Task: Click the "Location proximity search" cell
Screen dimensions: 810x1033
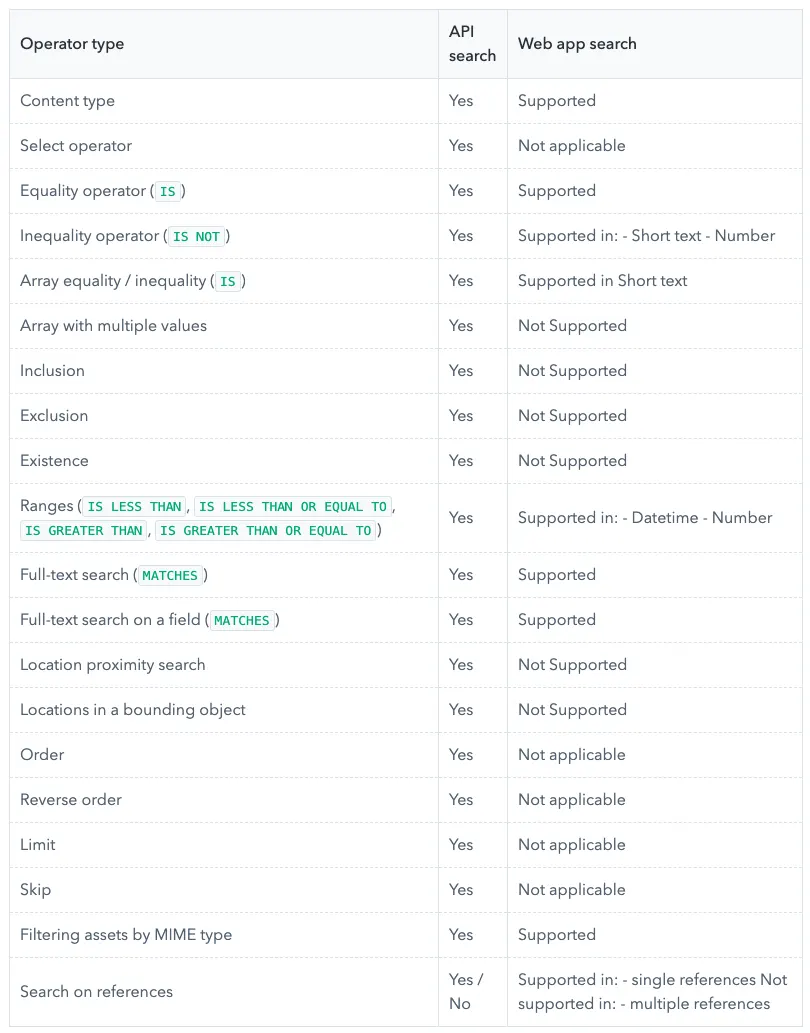Action: (112, 665)
